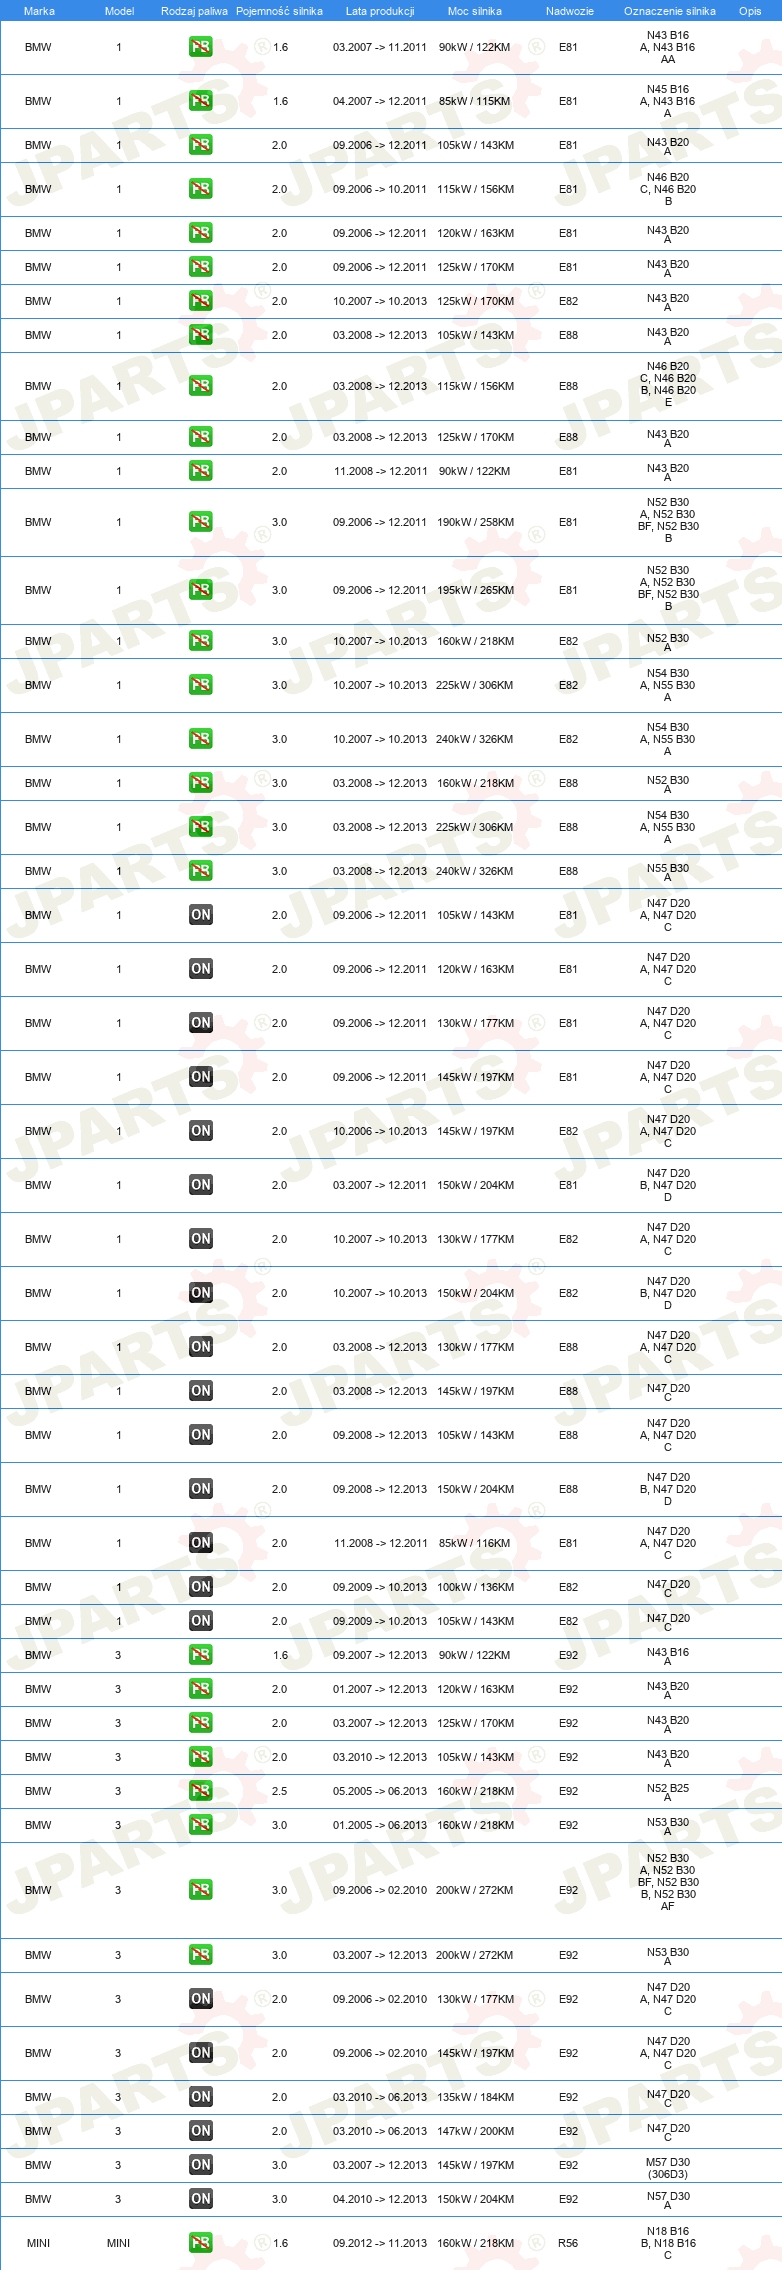Viewport: 782px width, 2270px height.
Task: Click petrol PB icon in 195kW/265KM row
Action: (201, 590)
